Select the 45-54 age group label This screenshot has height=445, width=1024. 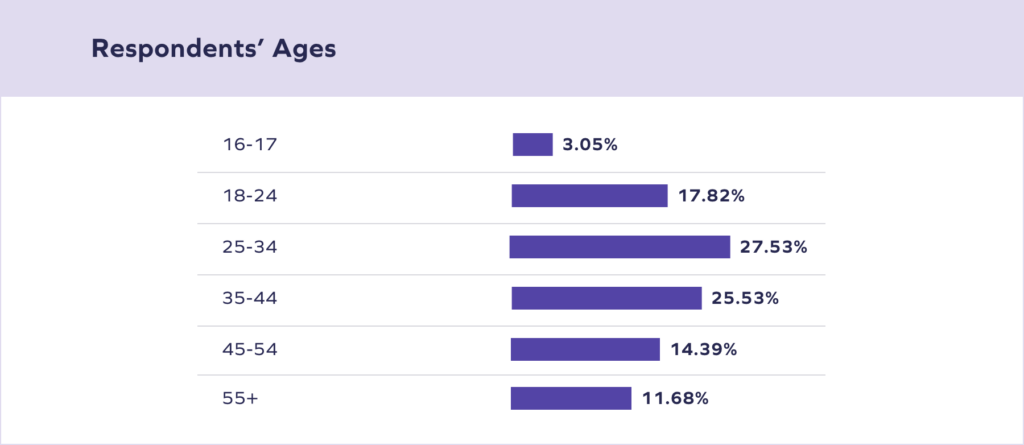point(249,349)
